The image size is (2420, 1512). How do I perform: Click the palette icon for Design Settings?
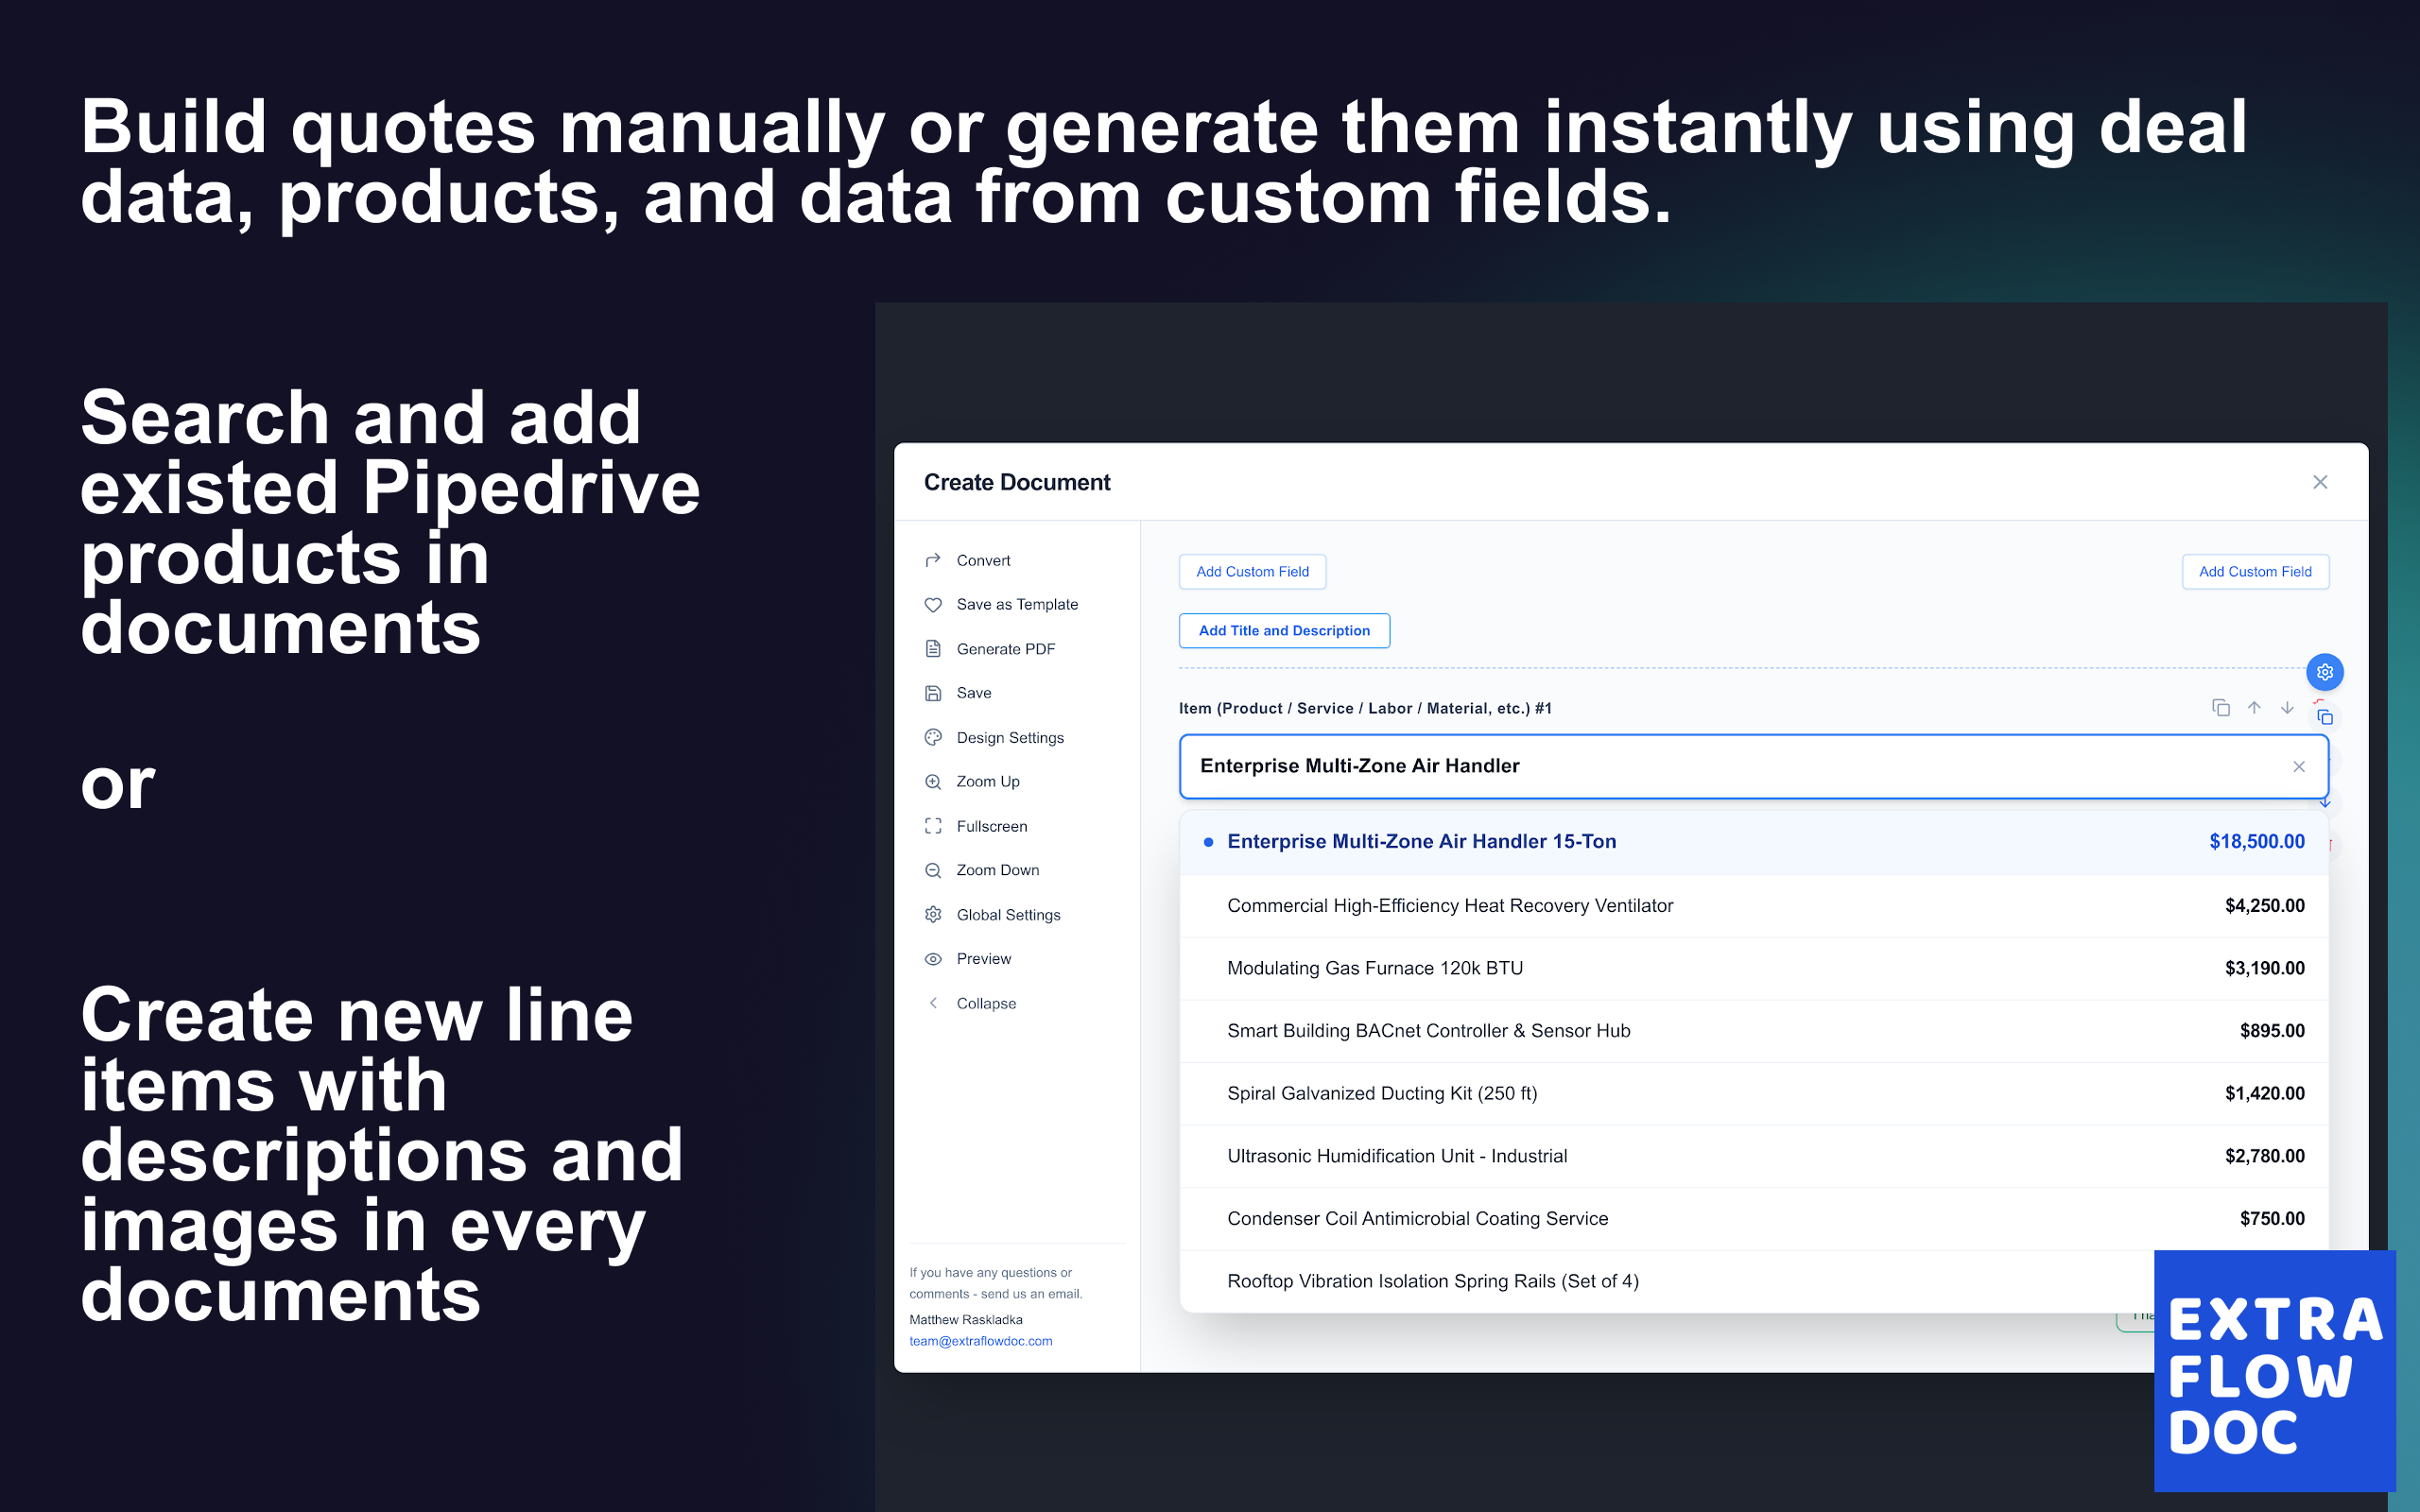[x=933, y=737]
